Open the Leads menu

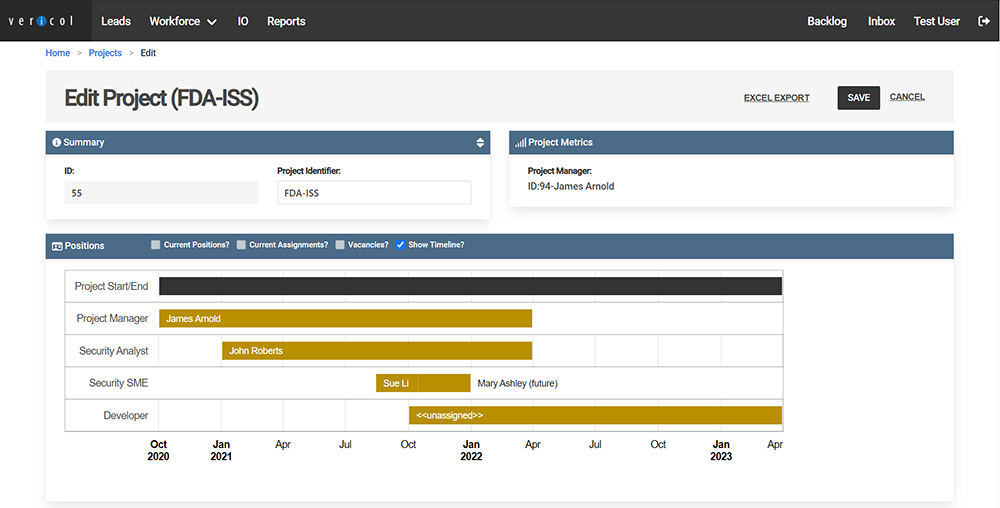click(116, 21)
